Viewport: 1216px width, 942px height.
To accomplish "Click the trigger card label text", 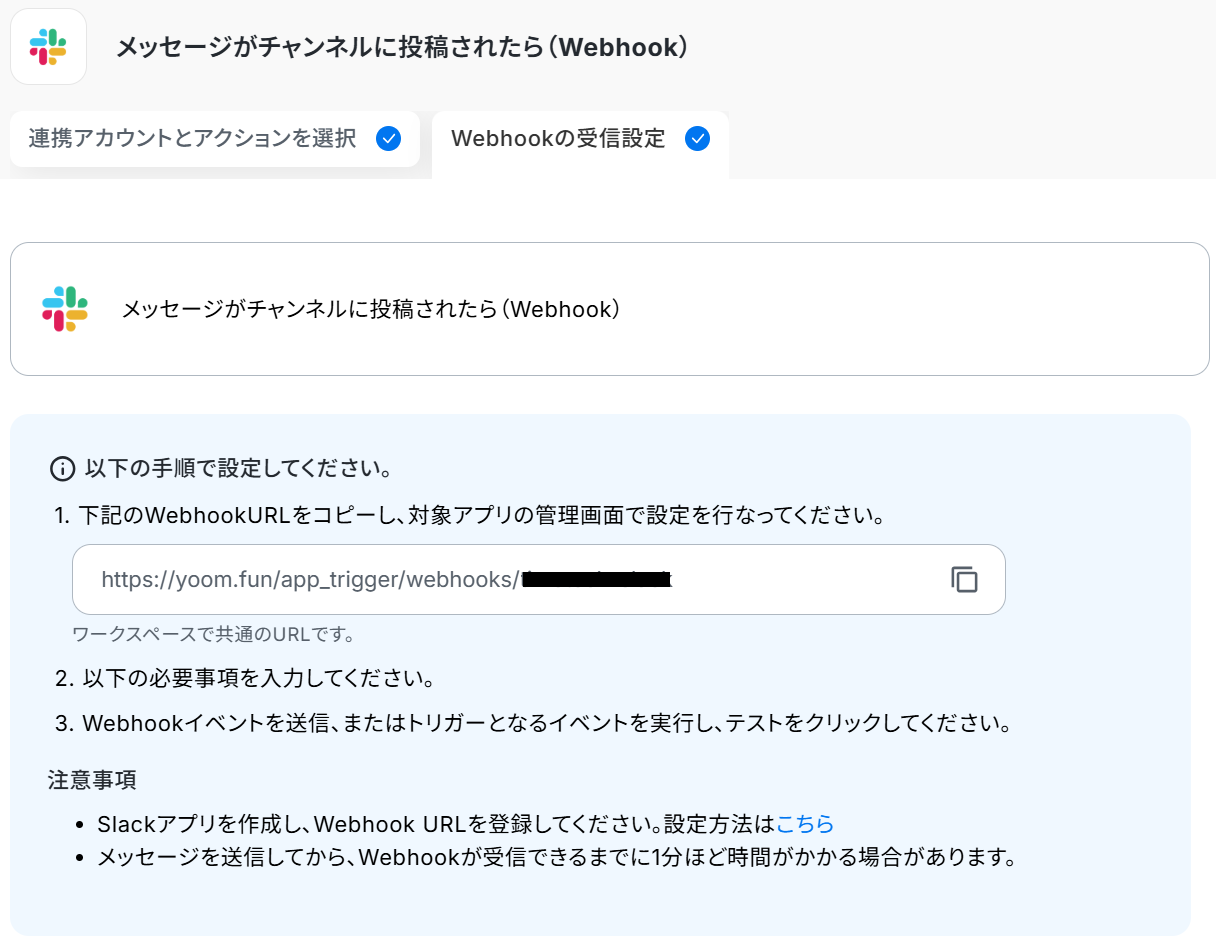I will tap(371, 310).
